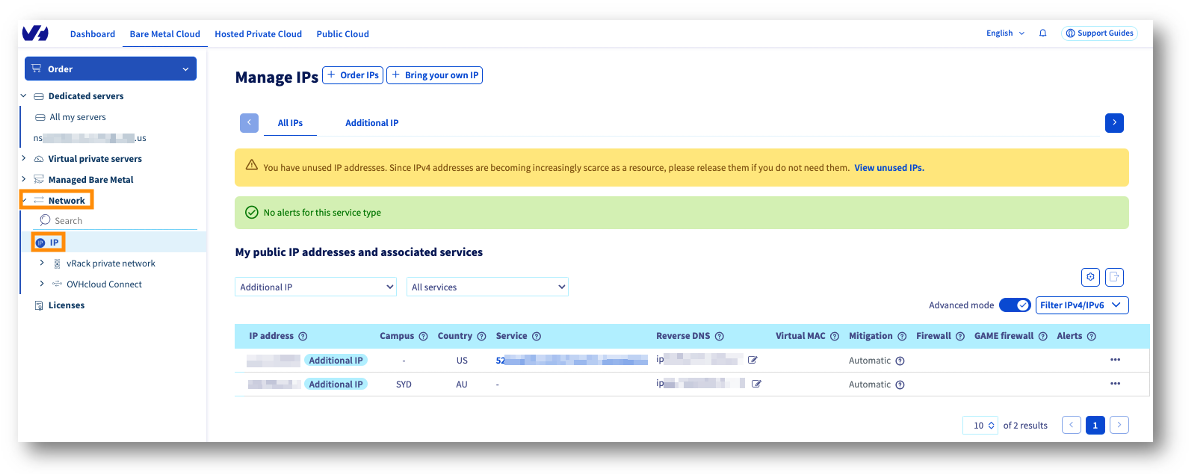The image size is (1189, 474).
Task: Open Licenses in the sidebar
Action: coord(66,305)
